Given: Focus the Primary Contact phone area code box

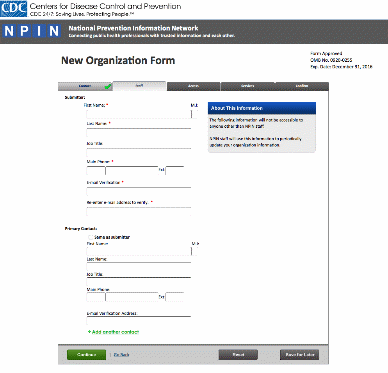Looking at the screenshot, I should [x=96, y=297].
